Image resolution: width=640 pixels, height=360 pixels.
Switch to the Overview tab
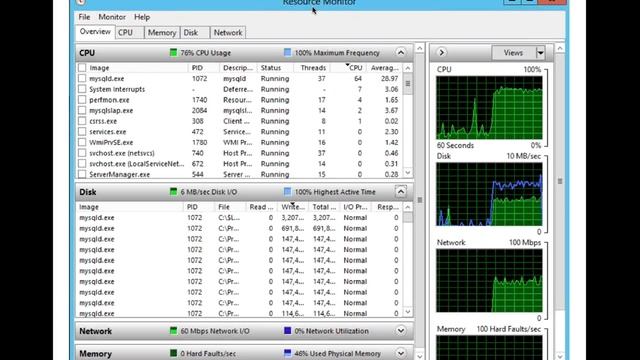coord(95,32)
